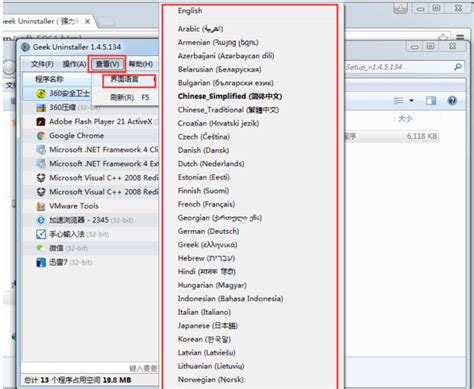The width and height of the screenshot is (474, 389).
Task: Click Explorer change view icon
Action: click(x=398, y=100)
